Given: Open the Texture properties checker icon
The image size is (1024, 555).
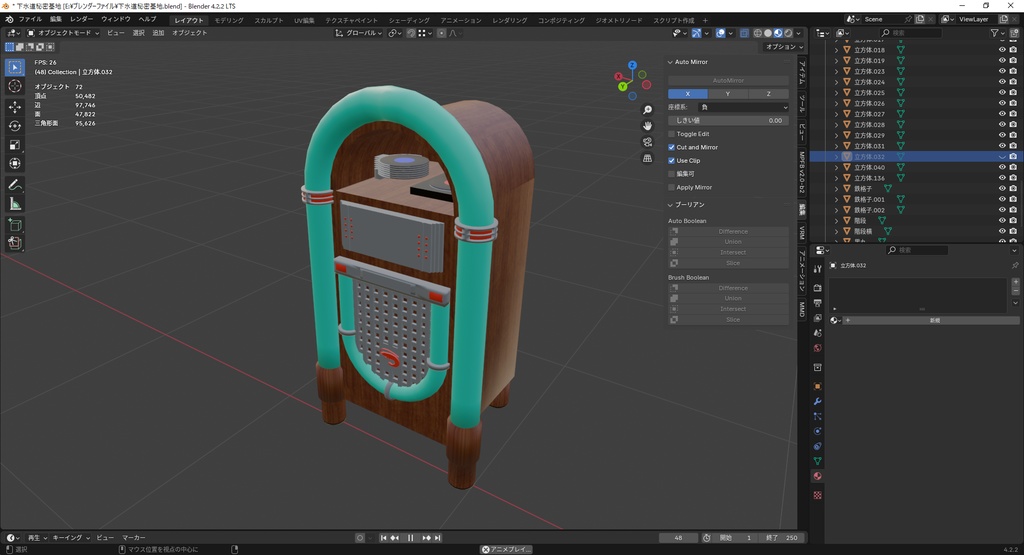Looking at the screenshot, I should click(817, 496).
